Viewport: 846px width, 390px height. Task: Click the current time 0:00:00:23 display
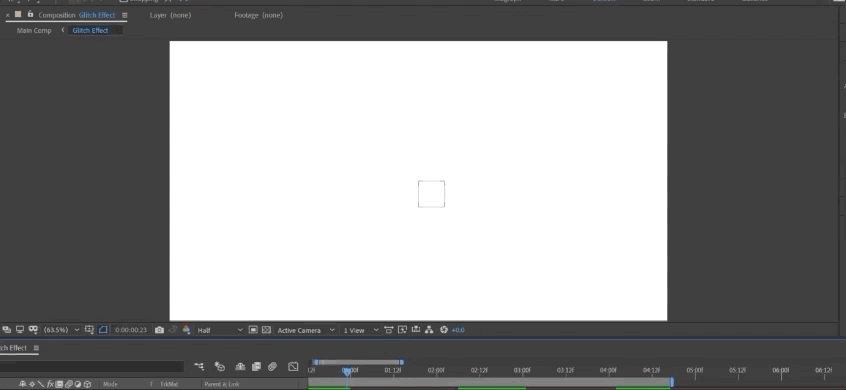point(131,330)
